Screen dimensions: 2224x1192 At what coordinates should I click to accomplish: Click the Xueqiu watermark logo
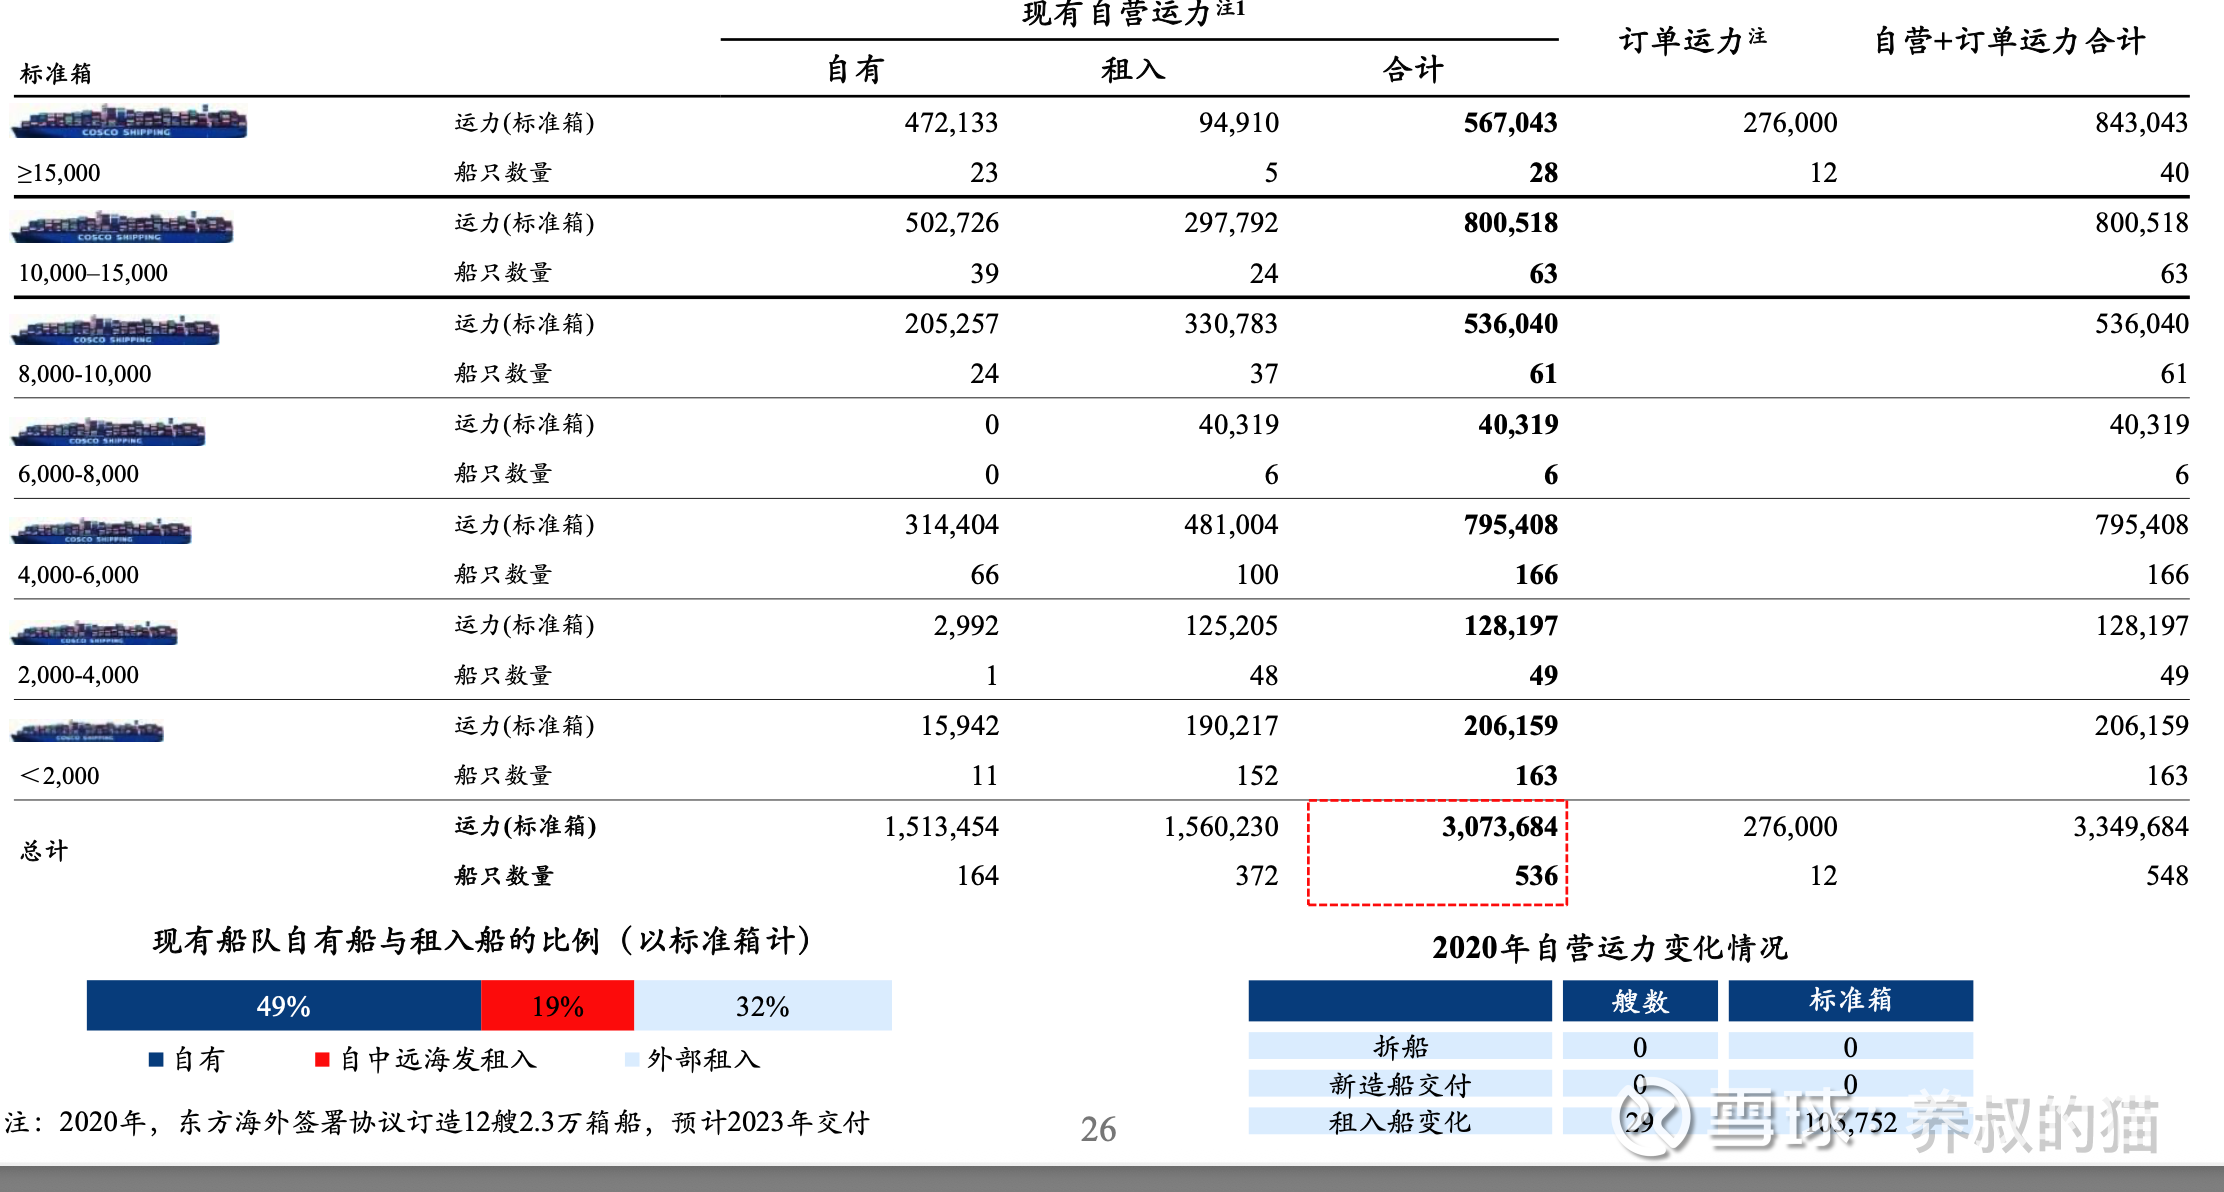pos(1652,1119)
